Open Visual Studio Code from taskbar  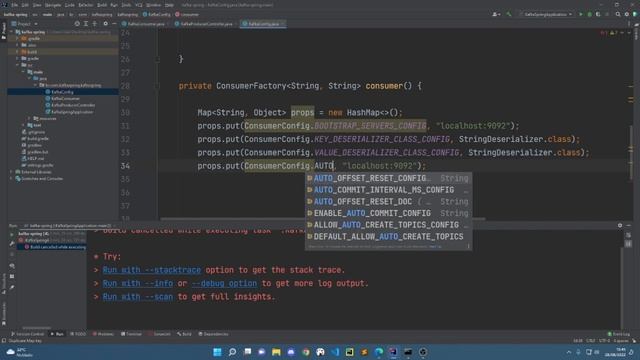[x=335, y=352]
